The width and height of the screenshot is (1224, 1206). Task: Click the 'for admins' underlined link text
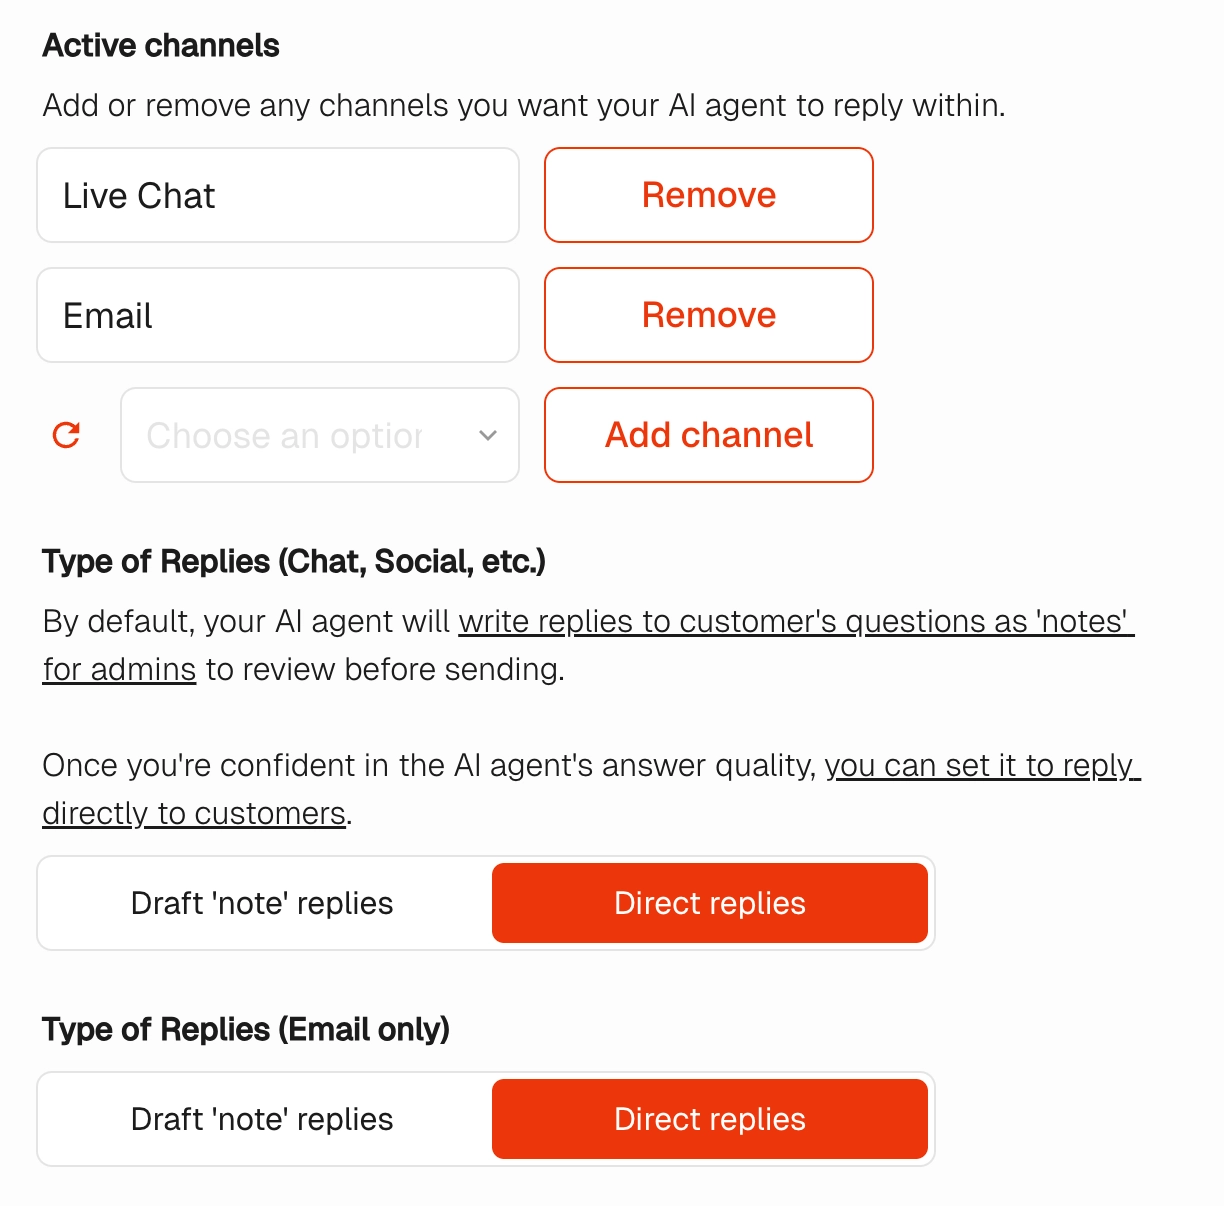(x=119, y=669)
